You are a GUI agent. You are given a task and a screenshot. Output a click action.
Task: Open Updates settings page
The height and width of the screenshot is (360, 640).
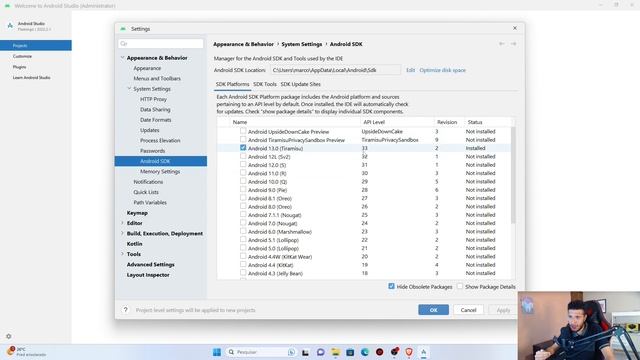coord(149,130)
